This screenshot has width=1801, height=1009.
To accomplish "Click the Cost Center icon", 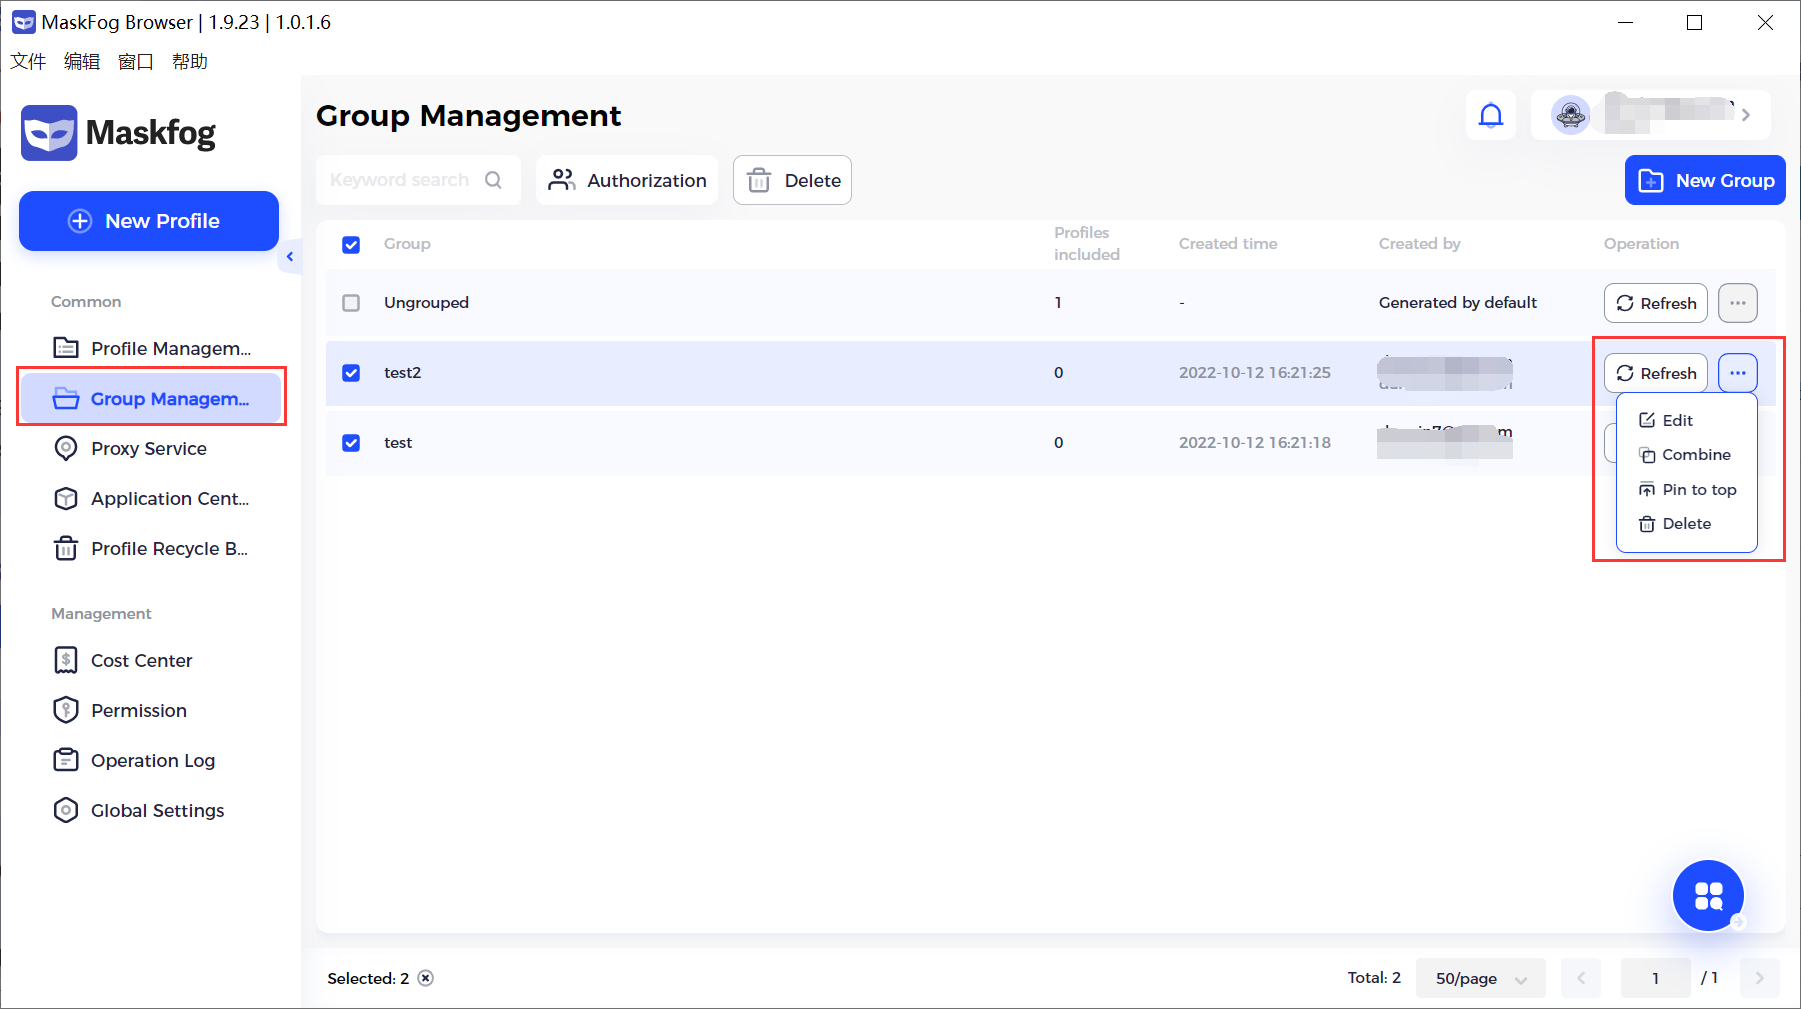I will tap(66, 660).
